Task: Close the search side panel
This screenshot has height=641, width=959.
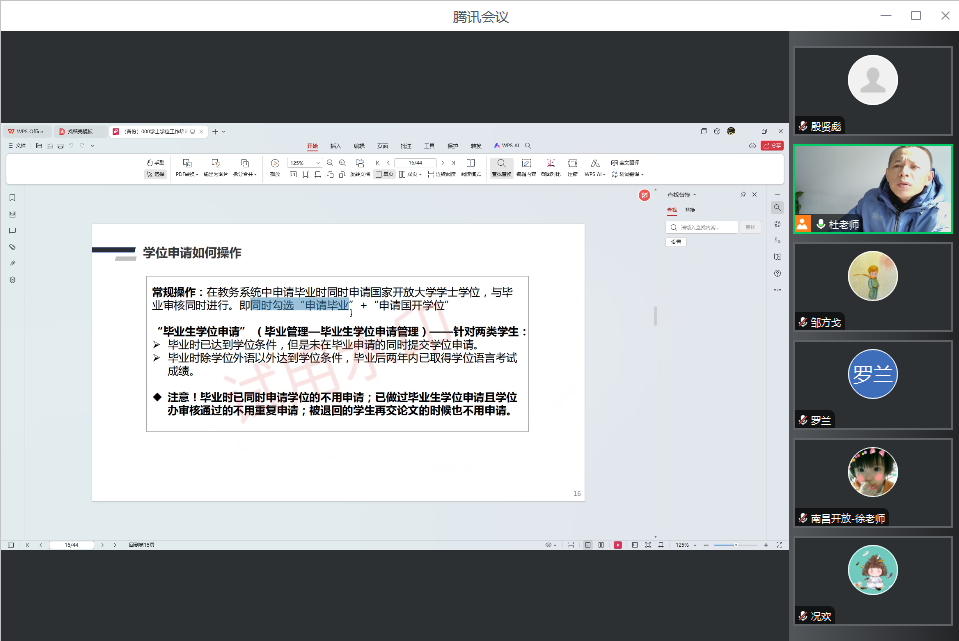Action: tap(755, 194)
